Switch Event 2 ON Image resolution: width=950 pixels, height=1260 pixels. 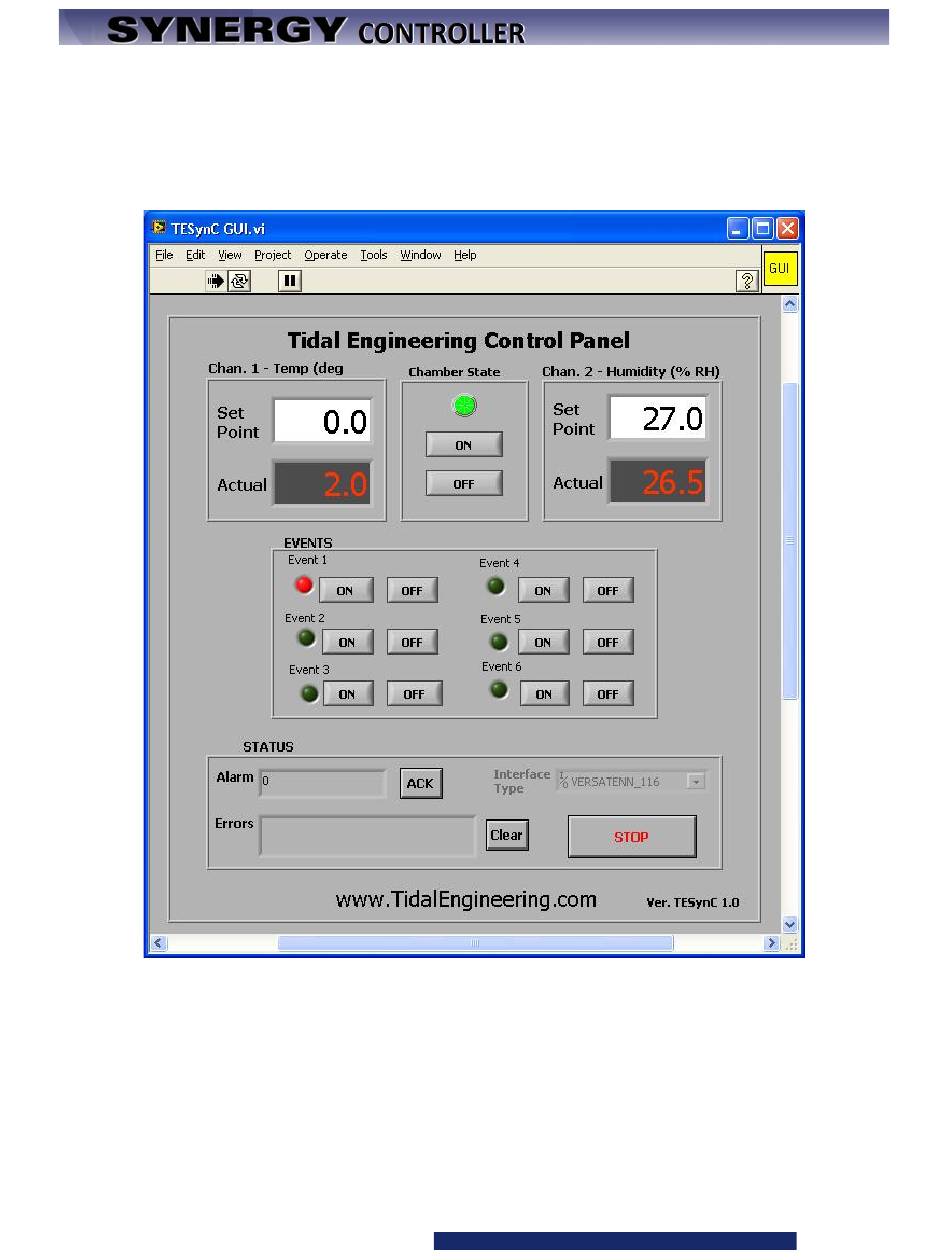pyautogui.click(x=347, y=642)
